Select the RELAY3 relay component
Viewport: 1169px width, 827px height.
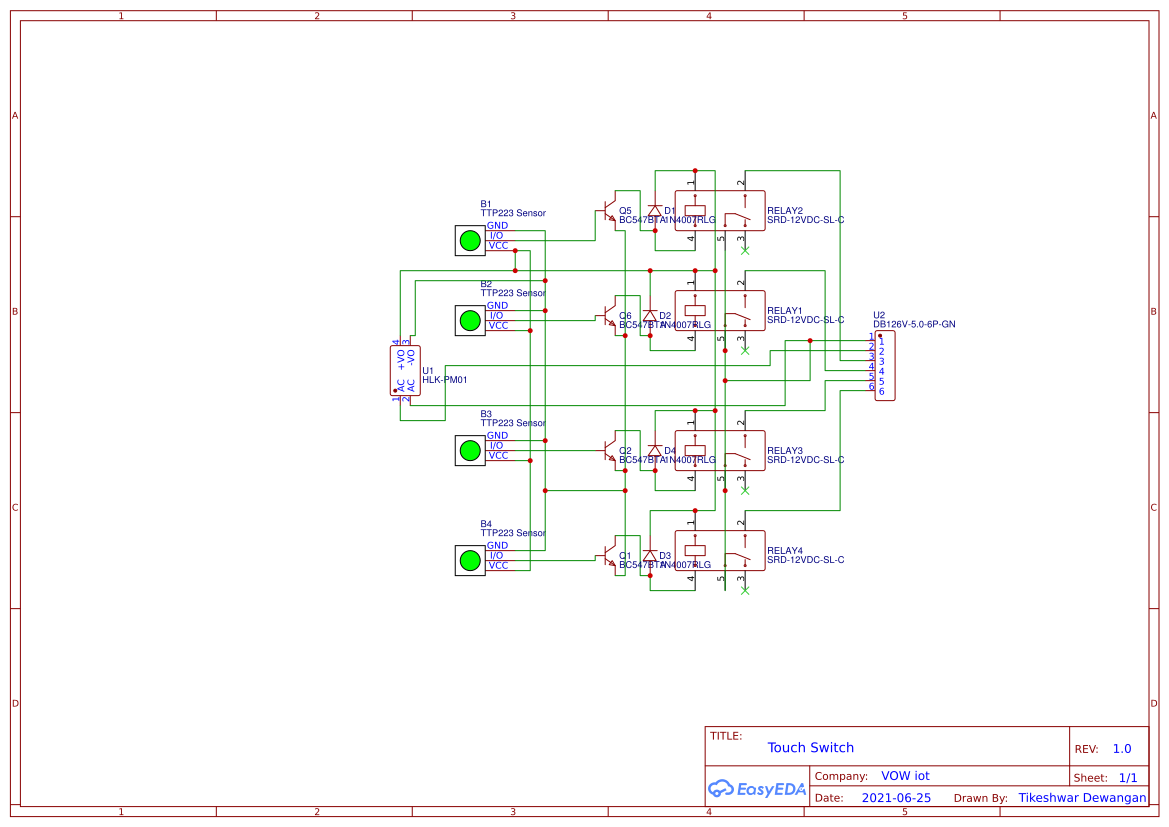click(x=720, y=451)
